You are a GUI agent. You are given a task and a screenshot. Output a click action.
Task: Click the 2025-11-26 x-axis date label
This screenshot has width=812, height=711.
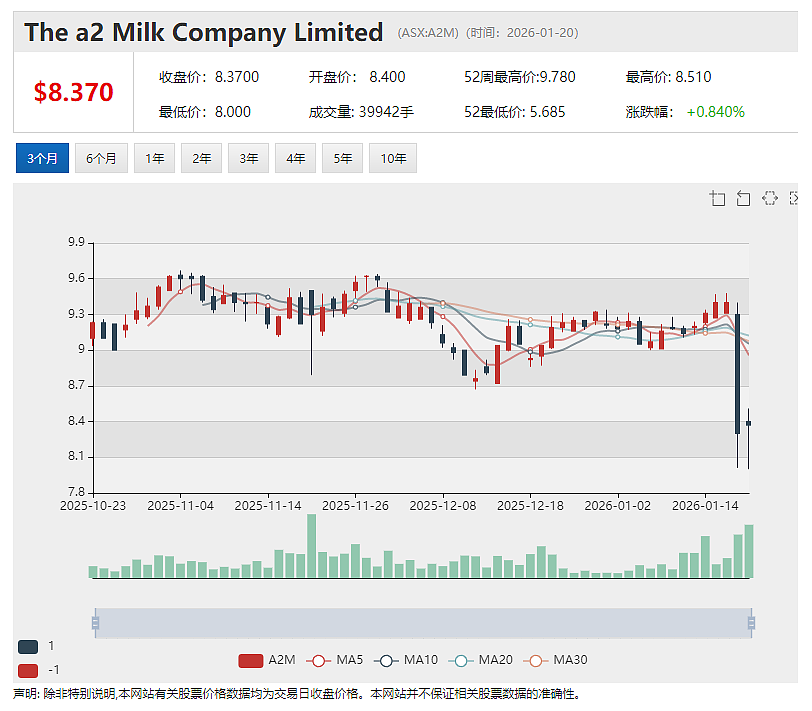point(355,506)
